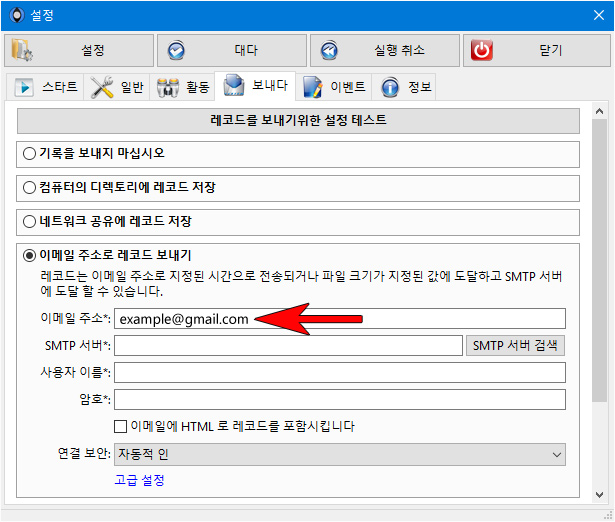Click the red power icon for 닫기

tap(482, 50)
